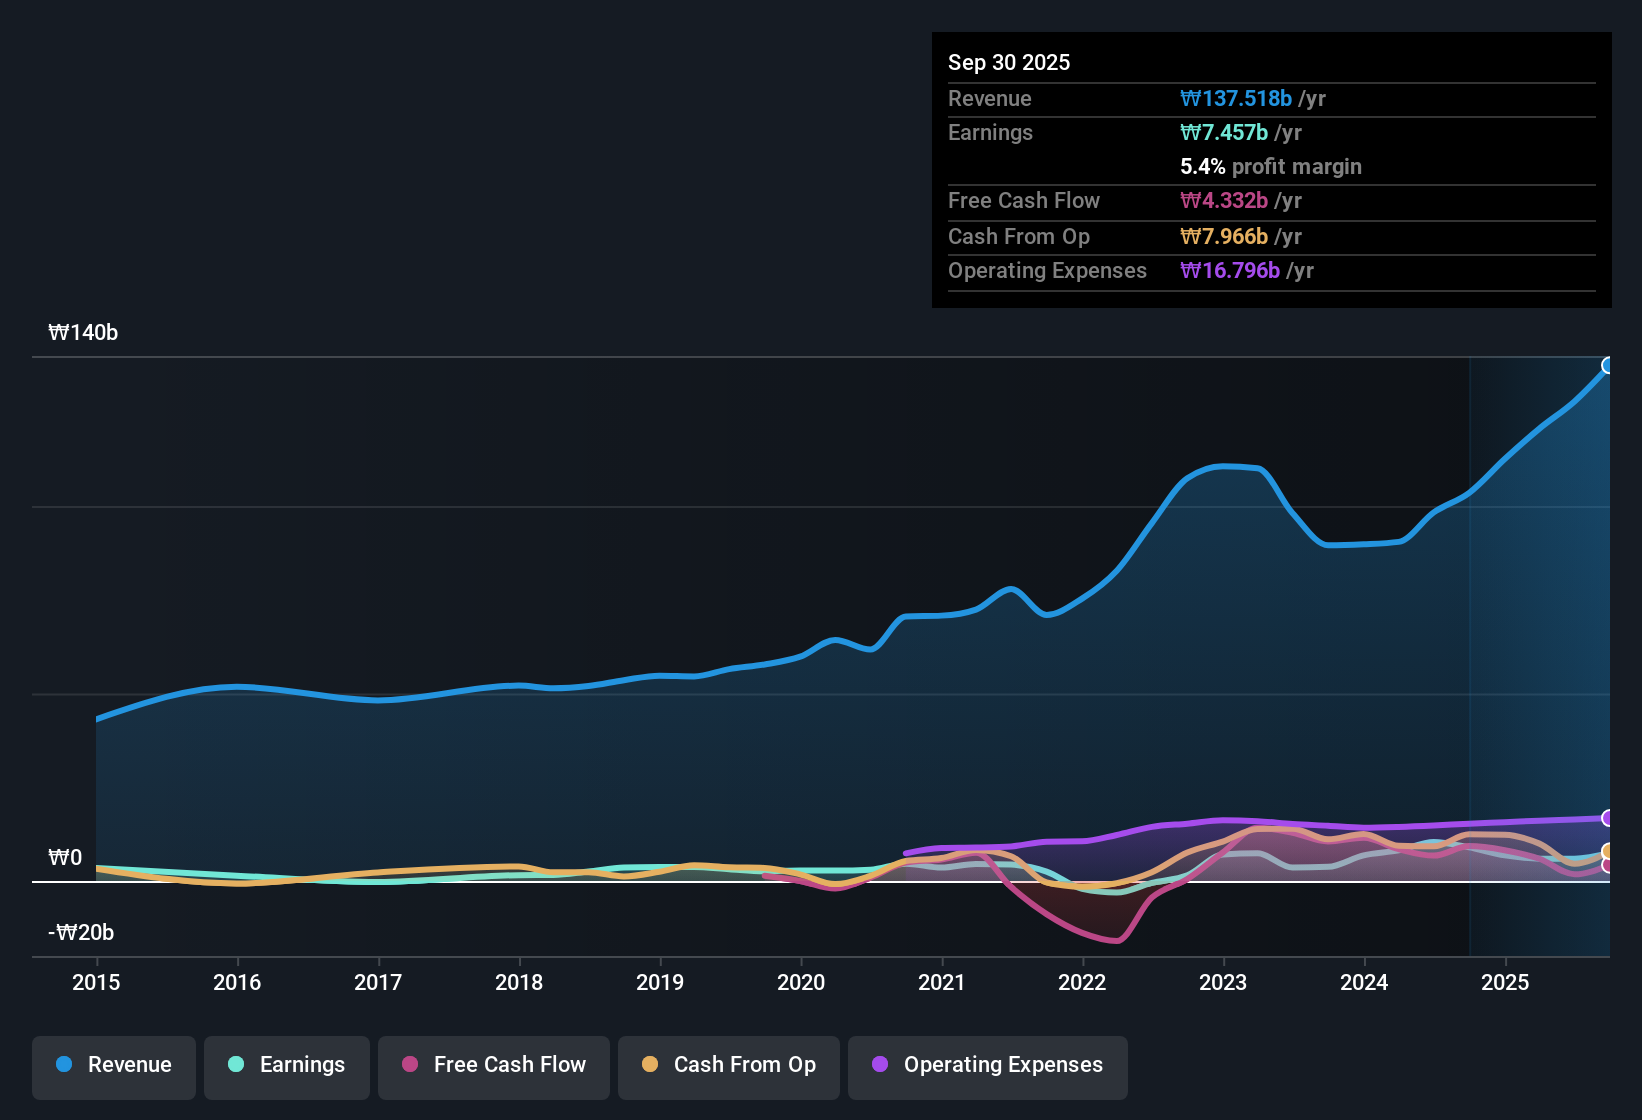Hide the Operating Expenses series
Screen dimensions: 1642x1120
pos(988,1065)
